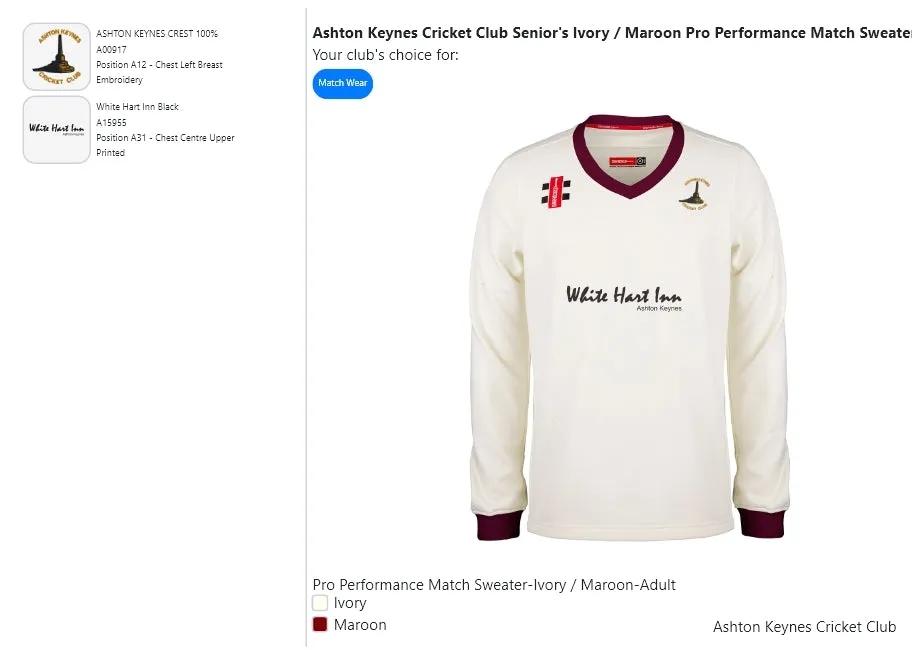Screen dimensions: 920x650
Task: Click the Ashton Keynes crest thumbnail
Action: pyautogui.click(x=57, y=57)
